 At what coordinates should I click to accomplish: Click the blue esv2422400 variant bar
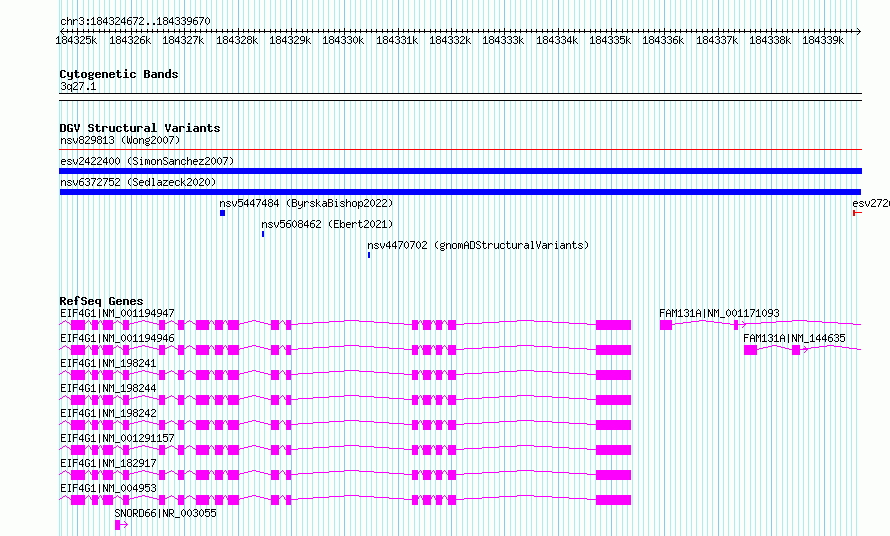(460, 171)
